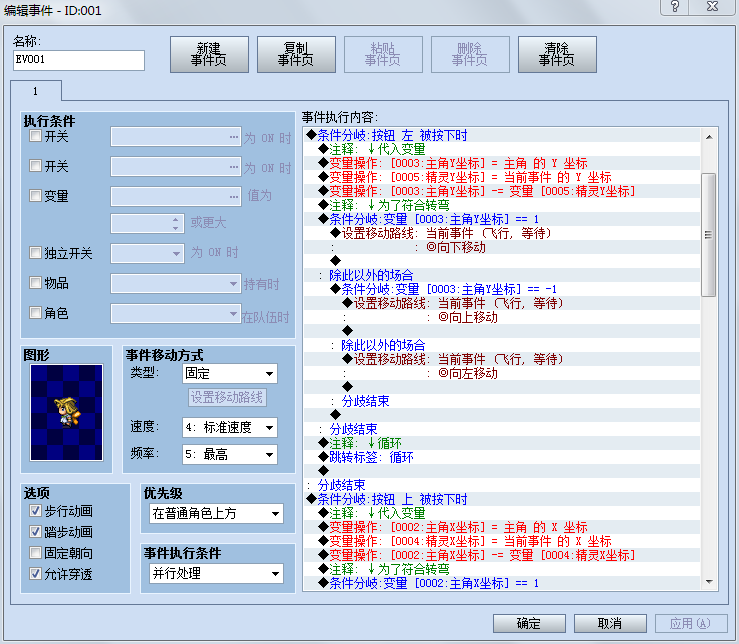Image resolution: width=739 pixels, height=644 pixels.
Task: Click the 名称 field containing EV001
Action: pos(79,60)
